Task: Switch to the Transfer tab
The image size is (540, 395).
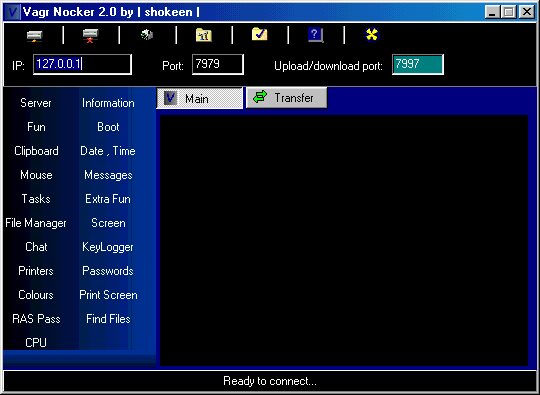Action: click(x=286, y=98)
